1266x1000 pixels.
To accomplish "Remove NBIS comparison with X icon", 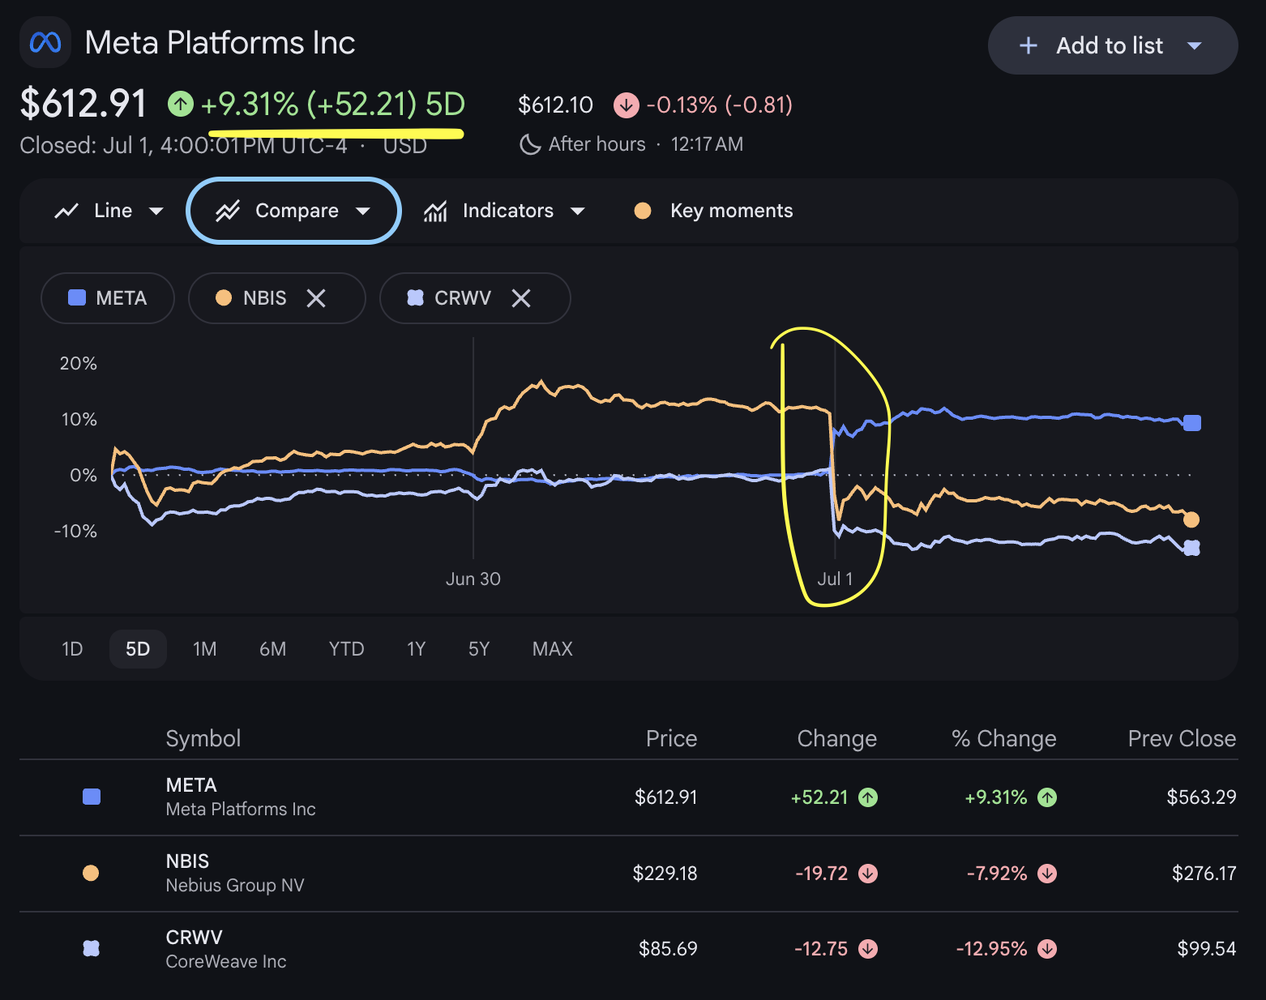I will coord(316,298).
